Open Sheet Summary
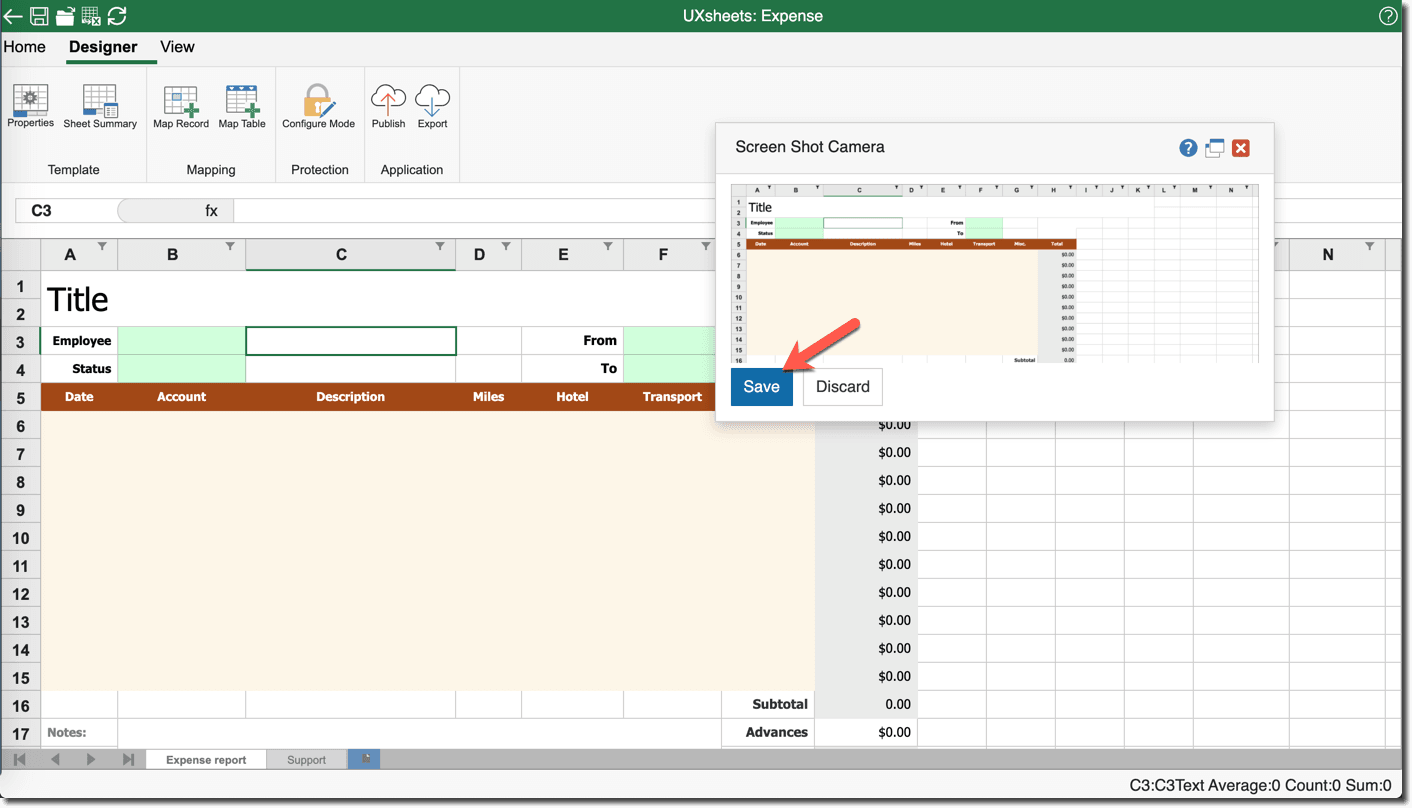 pos(100,107)
